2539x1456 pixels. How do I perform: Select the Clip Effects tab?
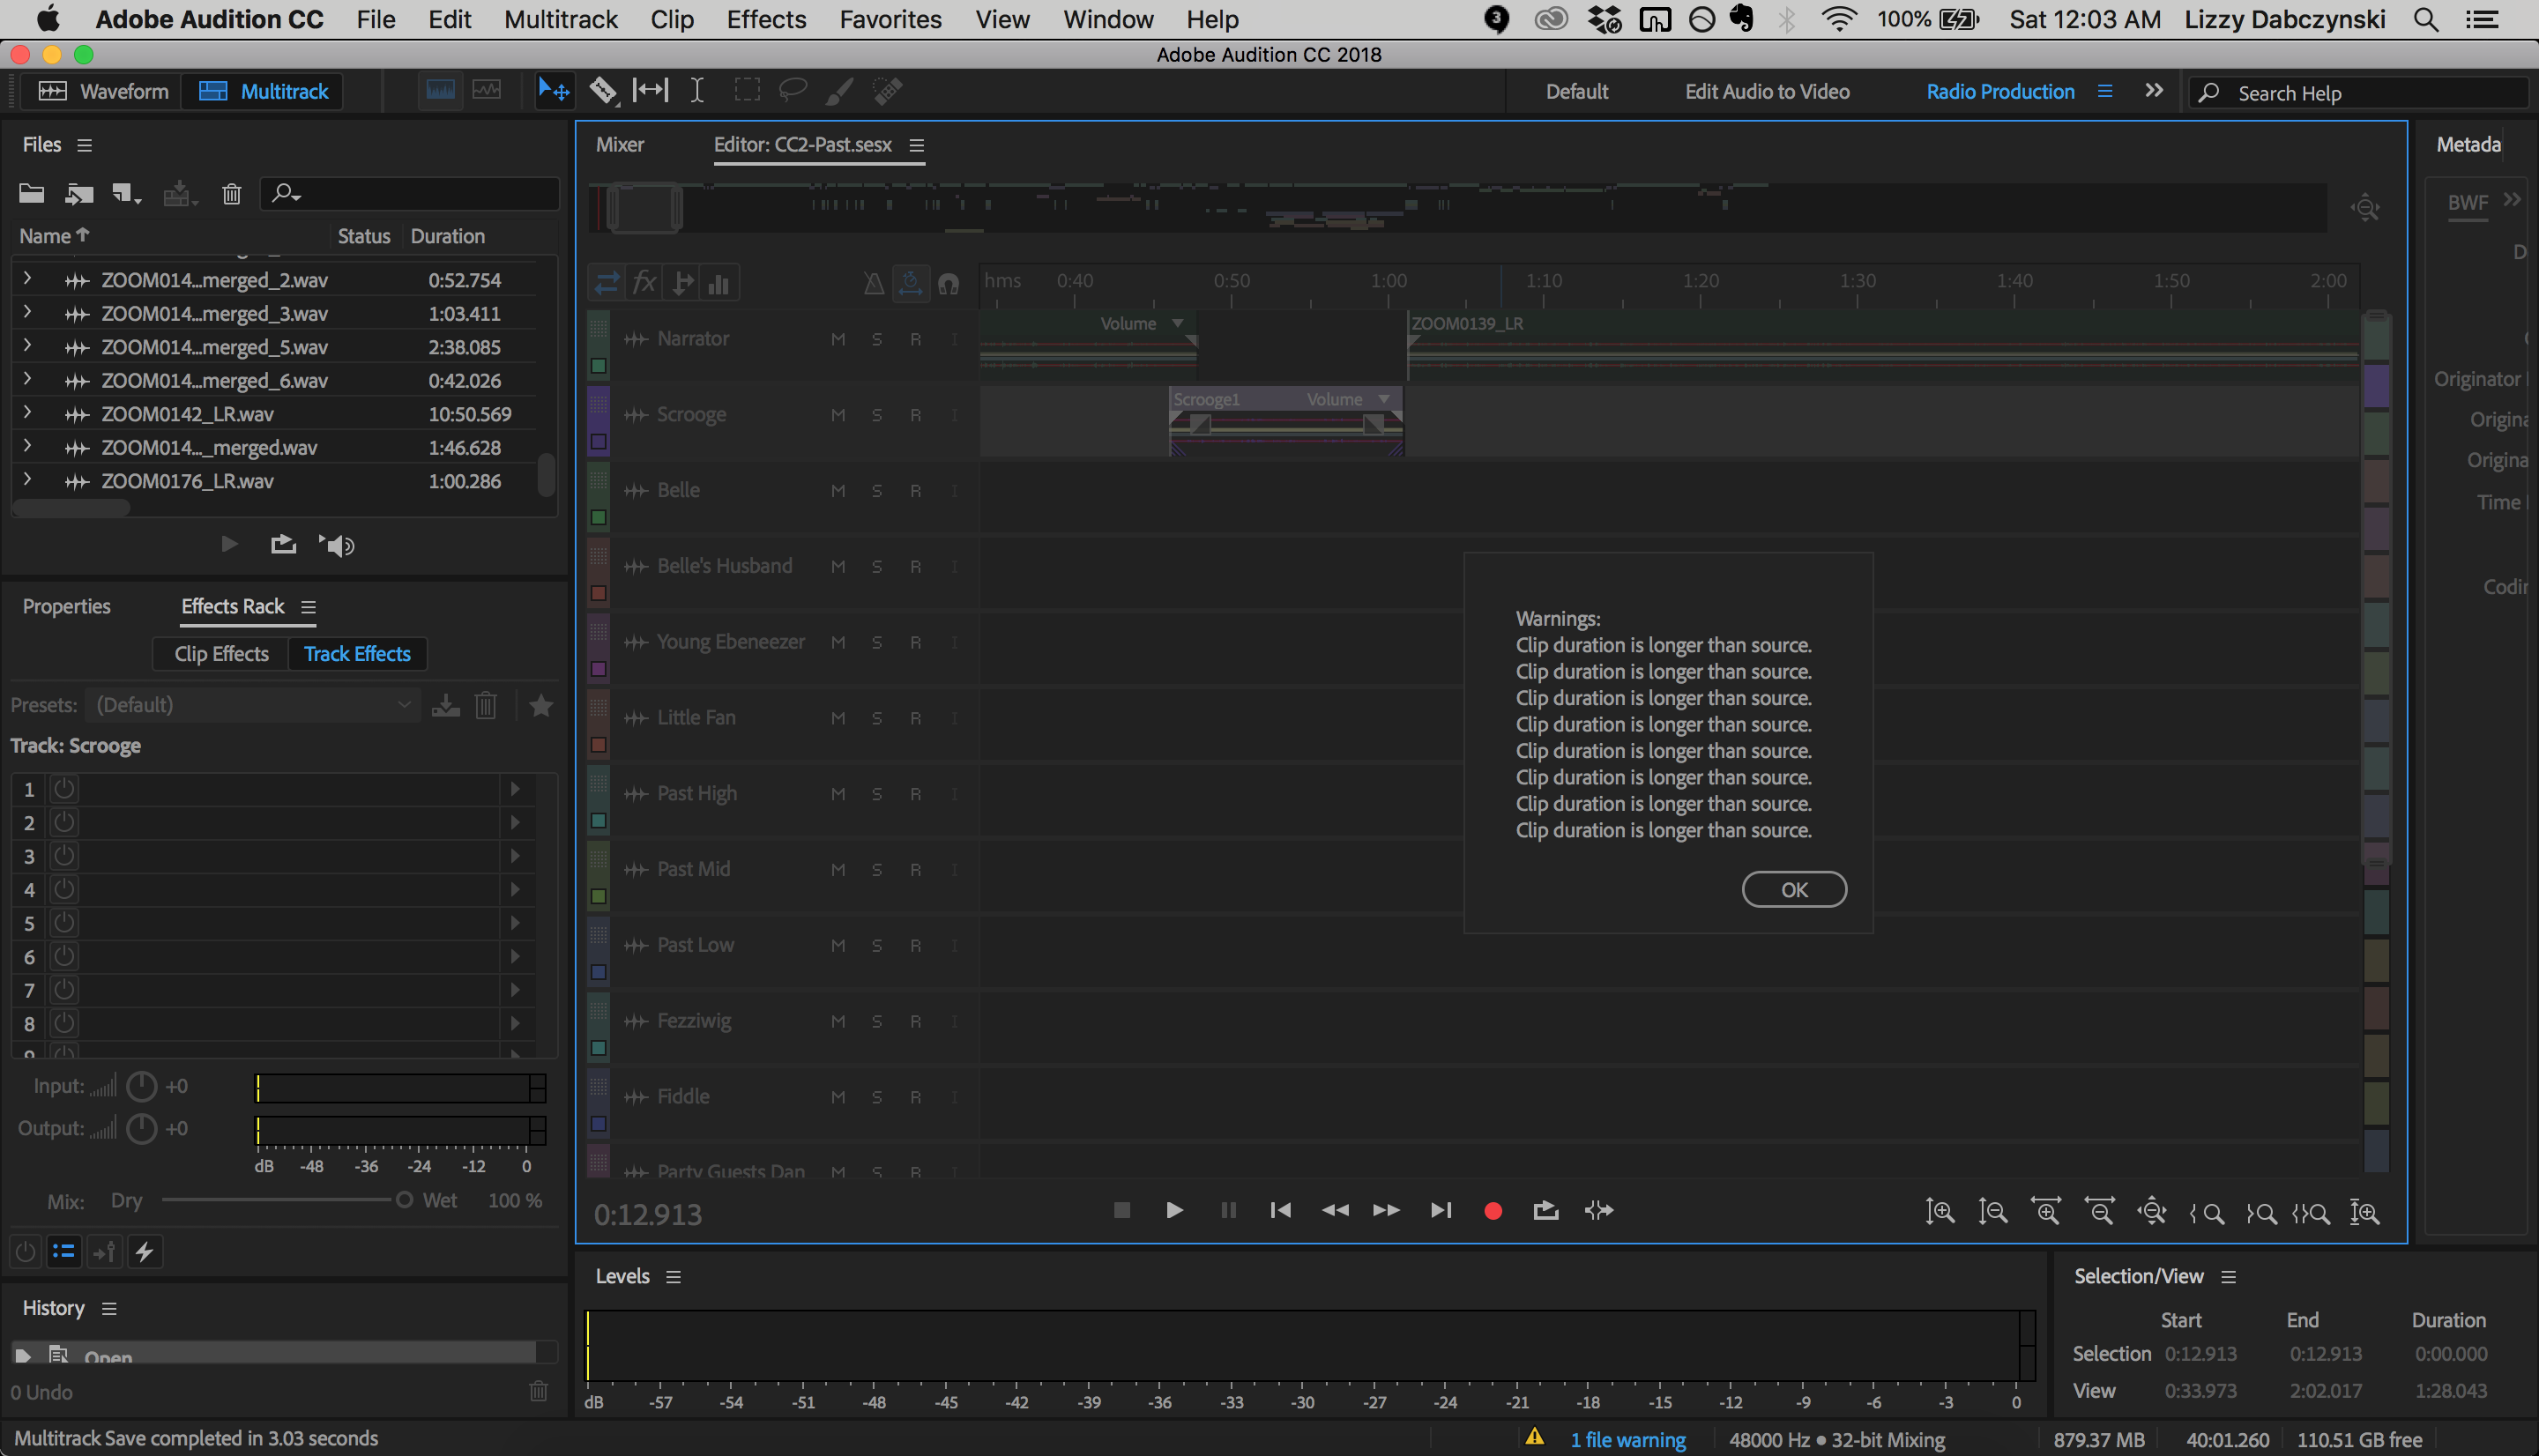221,654
